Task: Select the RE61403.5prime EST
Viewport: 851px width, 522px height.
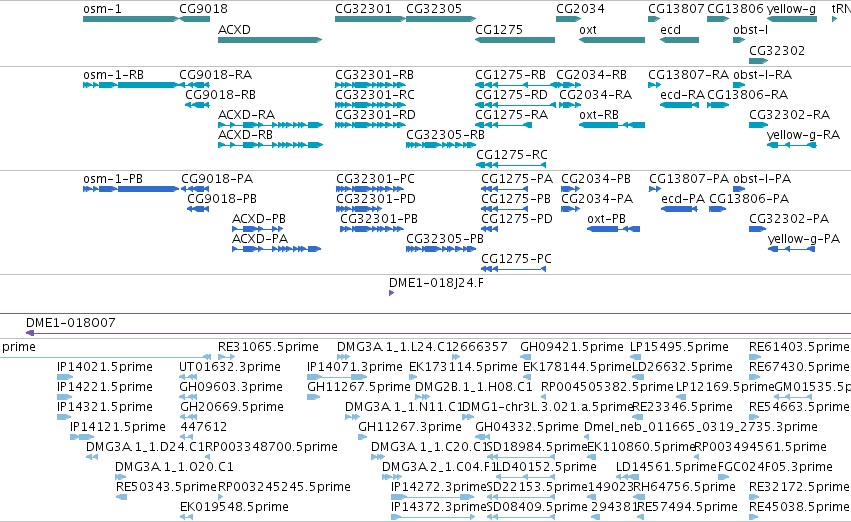Action: (755, 357)
